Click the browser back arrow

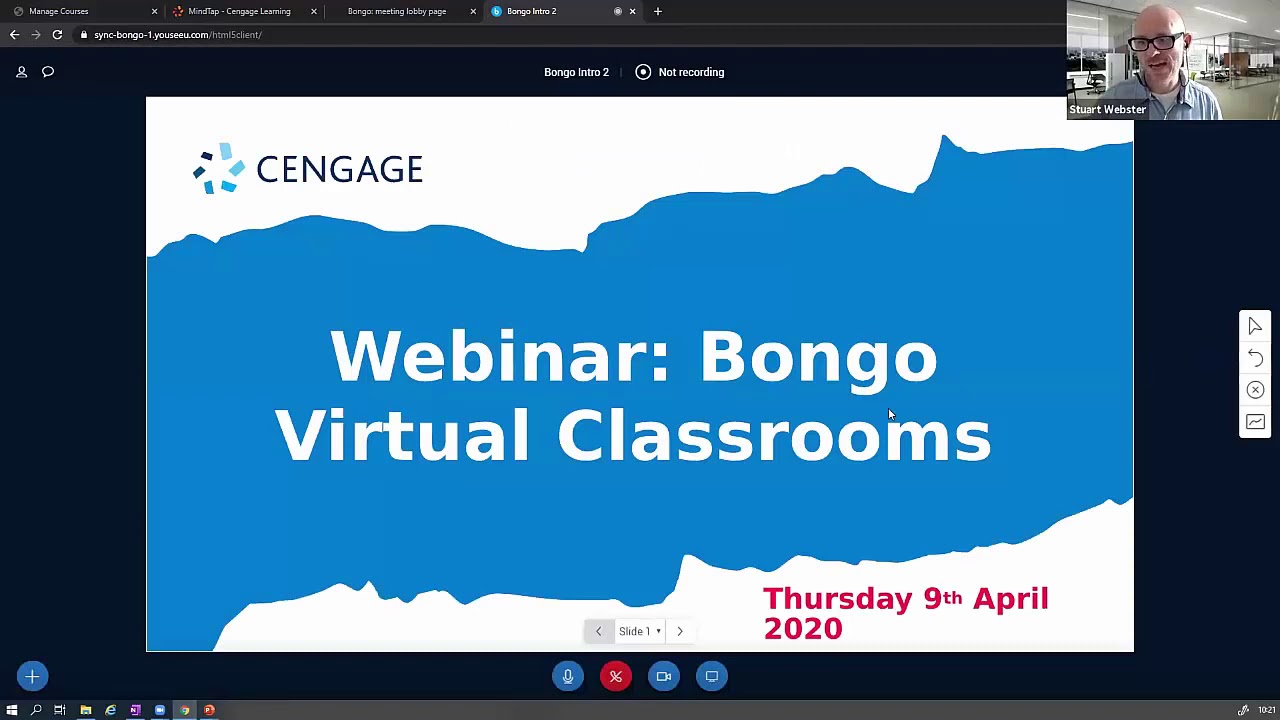click(14, 35)
